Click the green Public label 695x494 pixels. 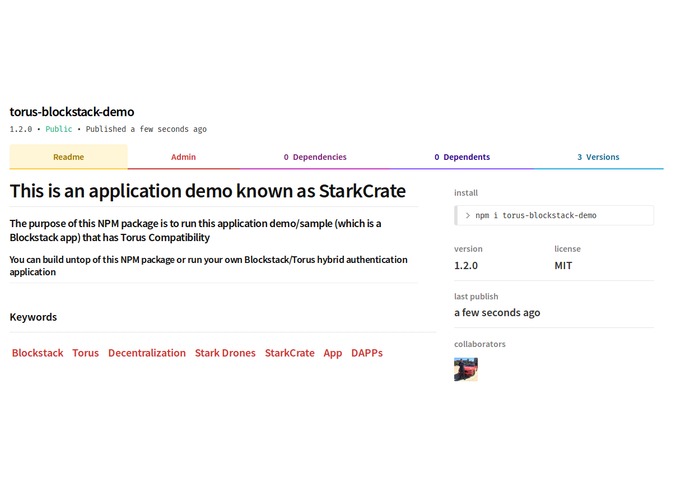pyautogui.click(x=59, y=129)
